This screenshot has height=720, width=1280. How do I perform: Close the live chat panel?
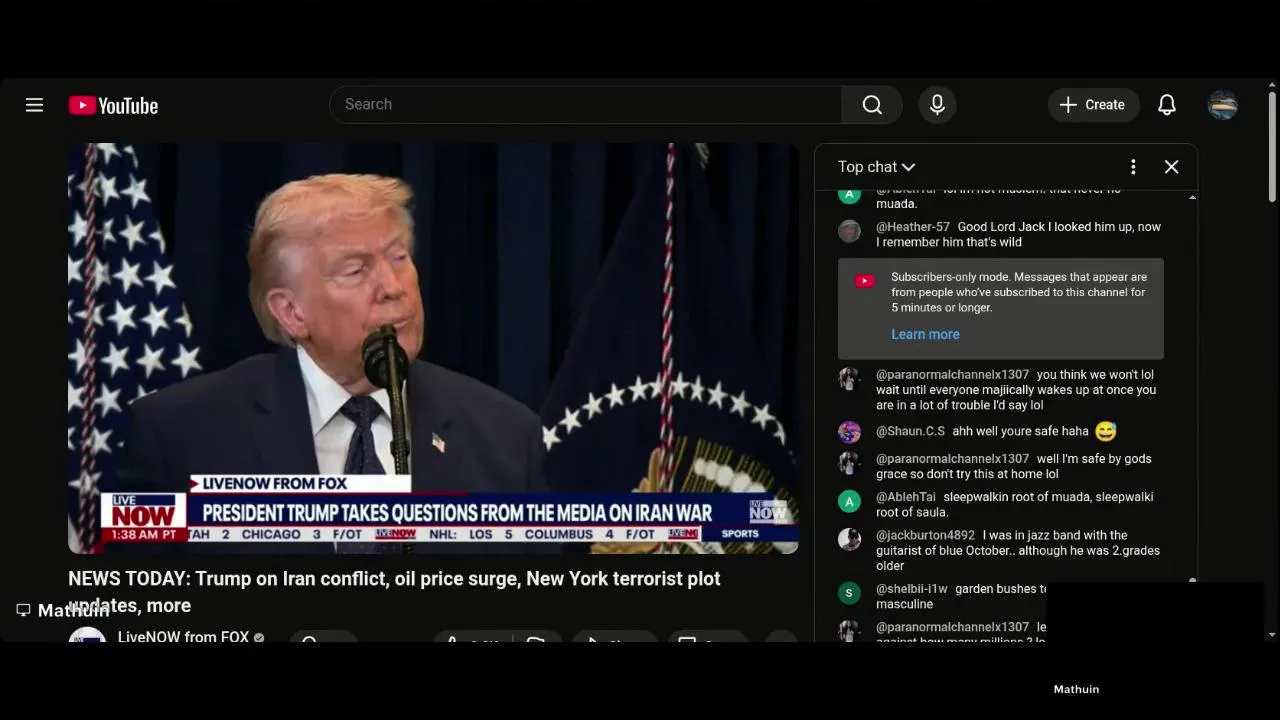coord(1172,167)
